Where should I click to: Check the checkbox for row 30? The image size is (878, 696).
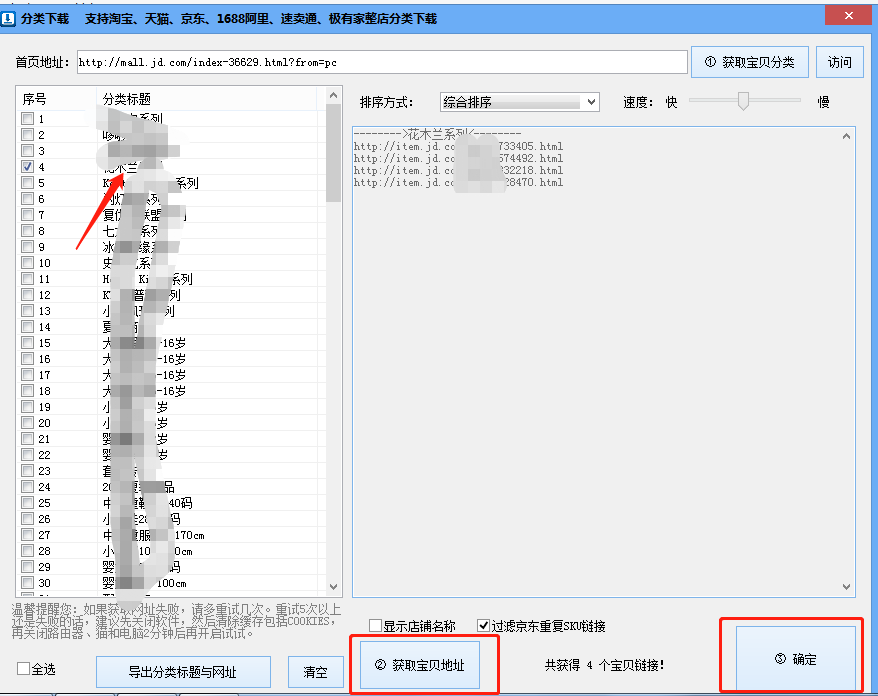click(27, 583)
